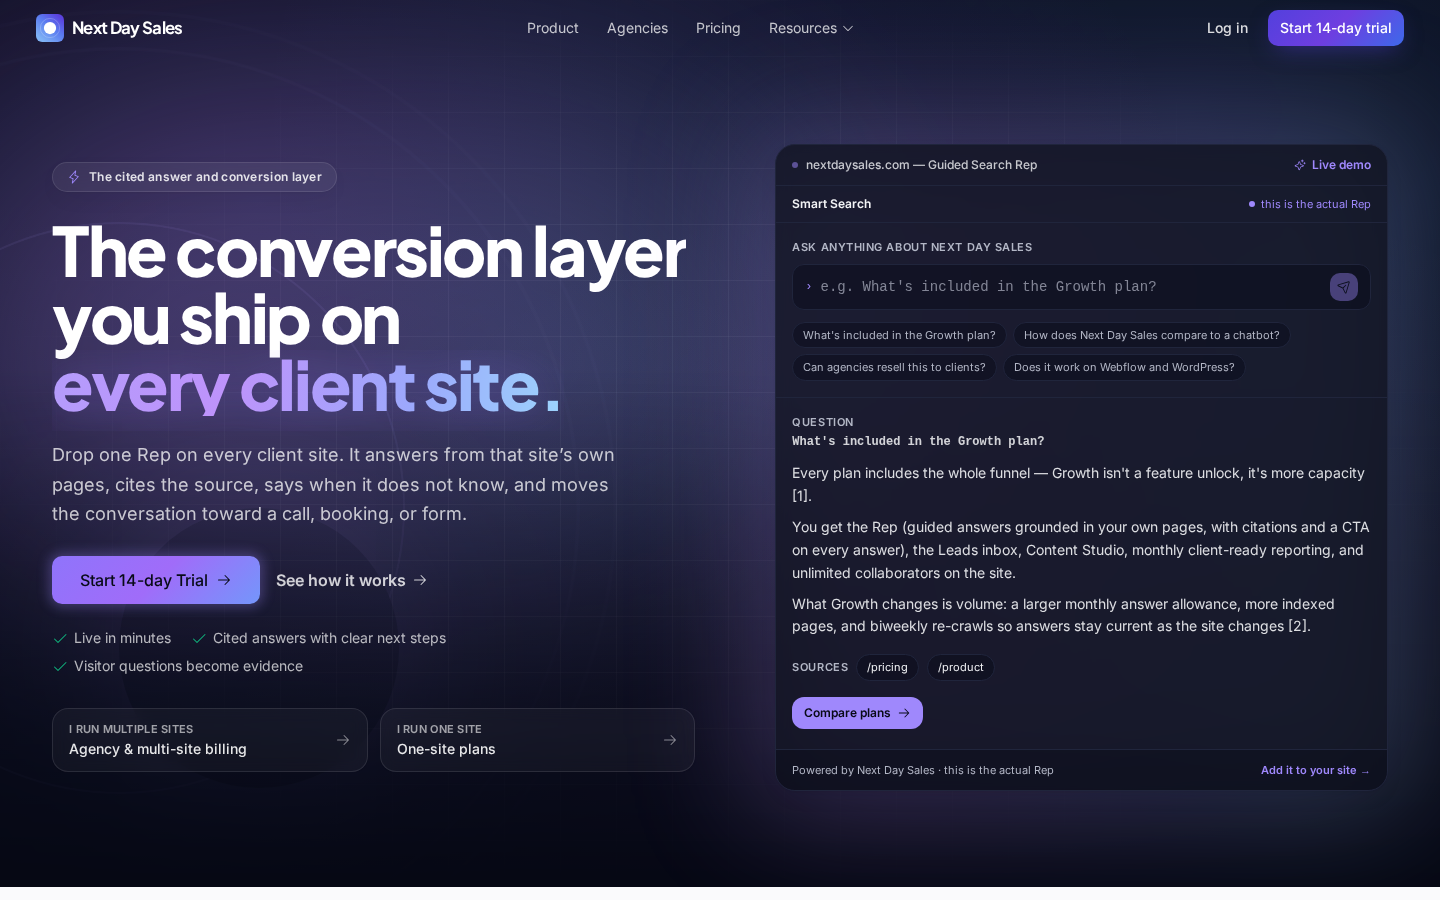This screenshot has width=1440, height=900.
Task: Click the 'every client site.' headline text
Action: (x=306, y=386)
